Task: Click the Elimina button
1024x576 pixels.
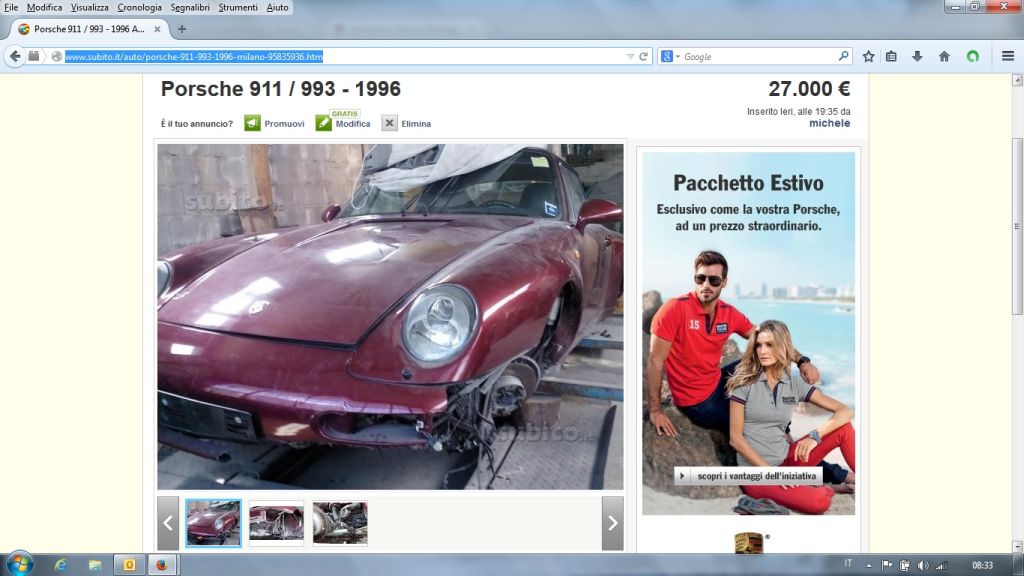Action: (406, 123)
